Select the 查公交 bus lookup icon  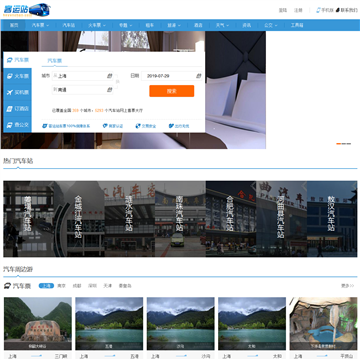point(10,125)
